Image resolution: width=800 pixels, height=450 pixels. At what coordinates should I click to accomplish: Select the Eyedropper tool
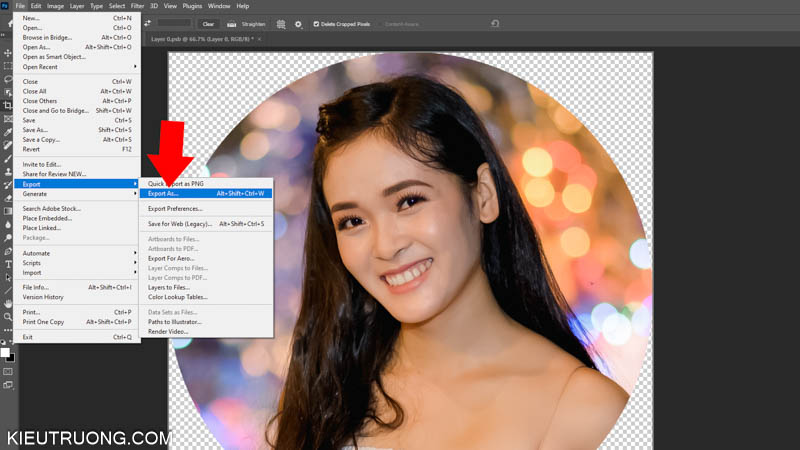8,132
